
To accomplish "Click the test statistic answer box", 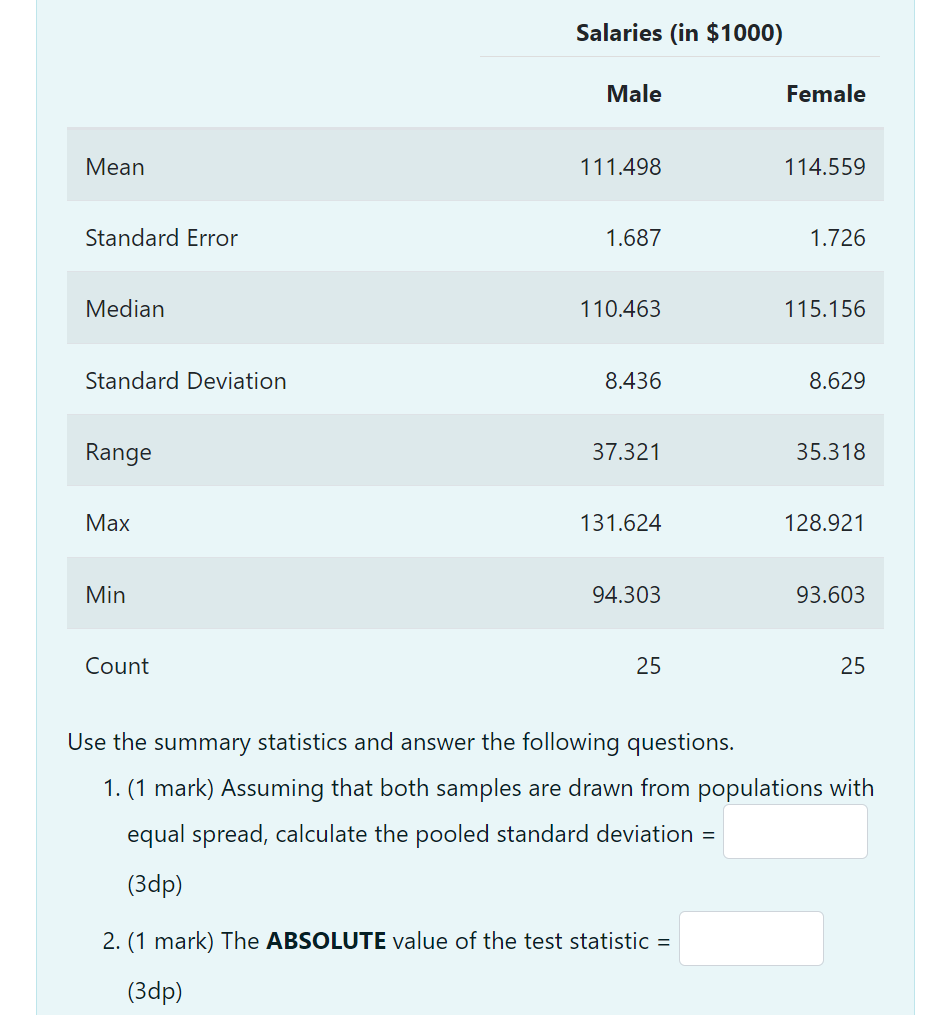I will point(751,938).
